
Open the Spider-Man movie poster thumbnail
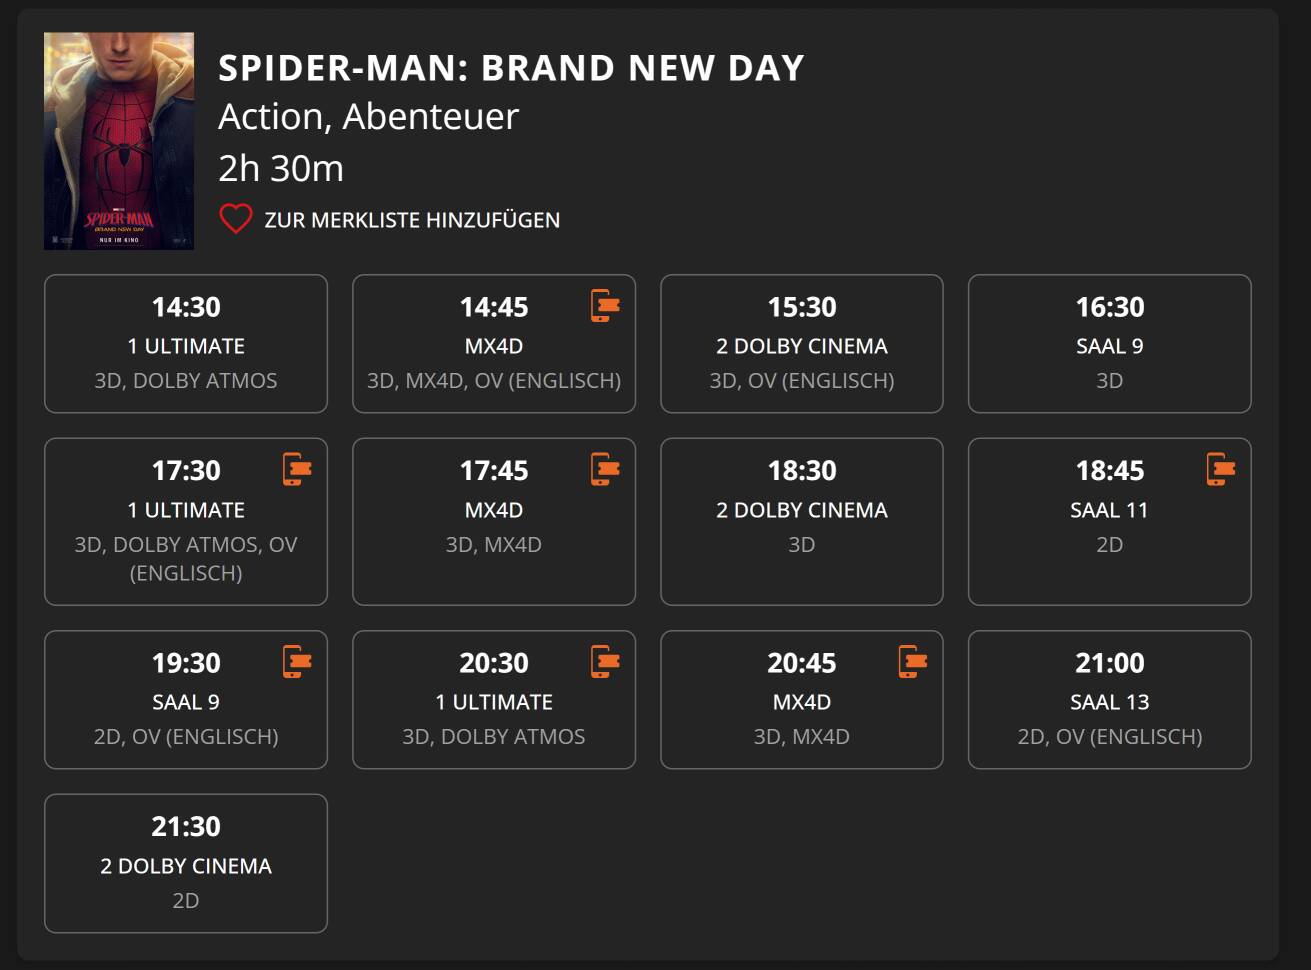pos(119,141)
